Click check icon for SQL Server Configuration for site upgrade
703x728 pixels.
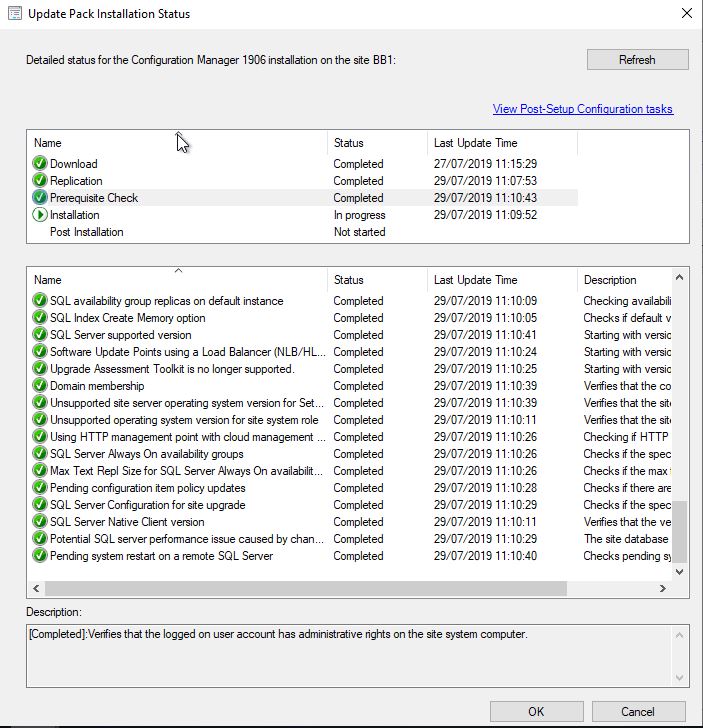(40, 505)
